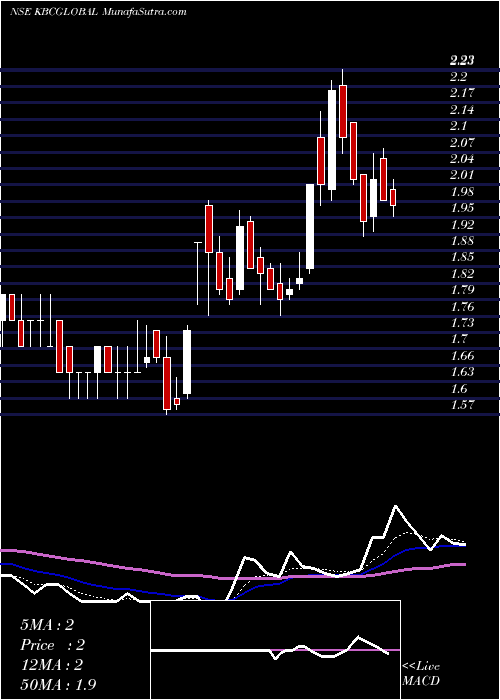Click the 5MA : 2 legend entry

point(47,625)
